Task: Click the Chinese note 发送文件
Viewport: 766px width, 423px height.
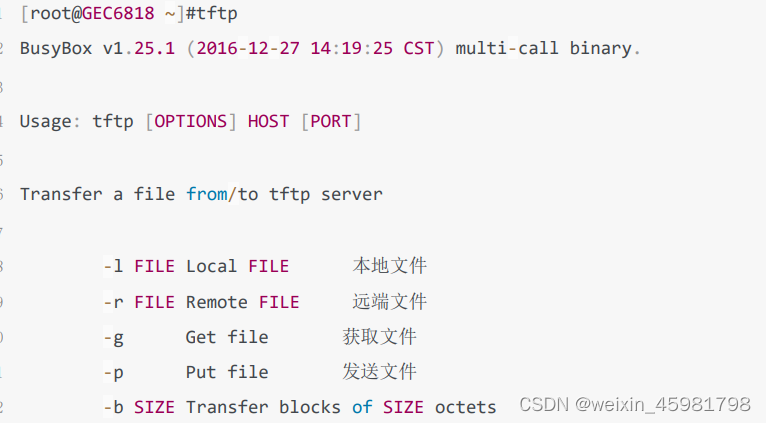Action: [380, 372]
